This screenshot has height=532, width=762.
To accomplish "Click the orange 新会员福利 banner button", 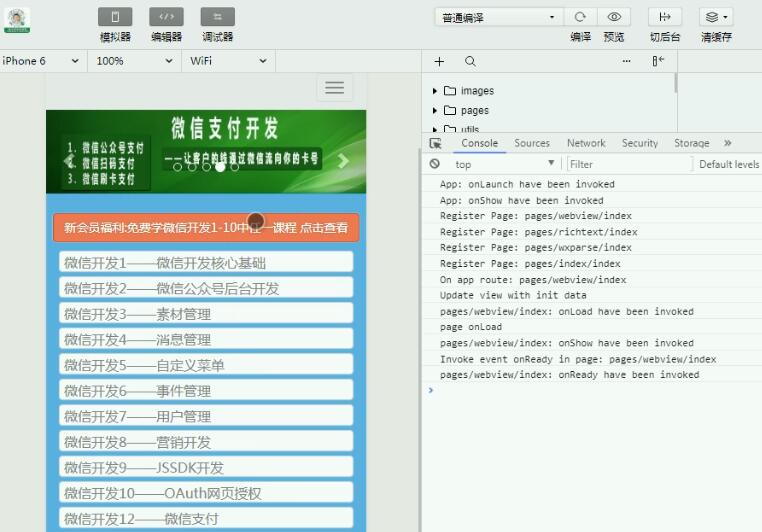I will [x=206, y=228].
